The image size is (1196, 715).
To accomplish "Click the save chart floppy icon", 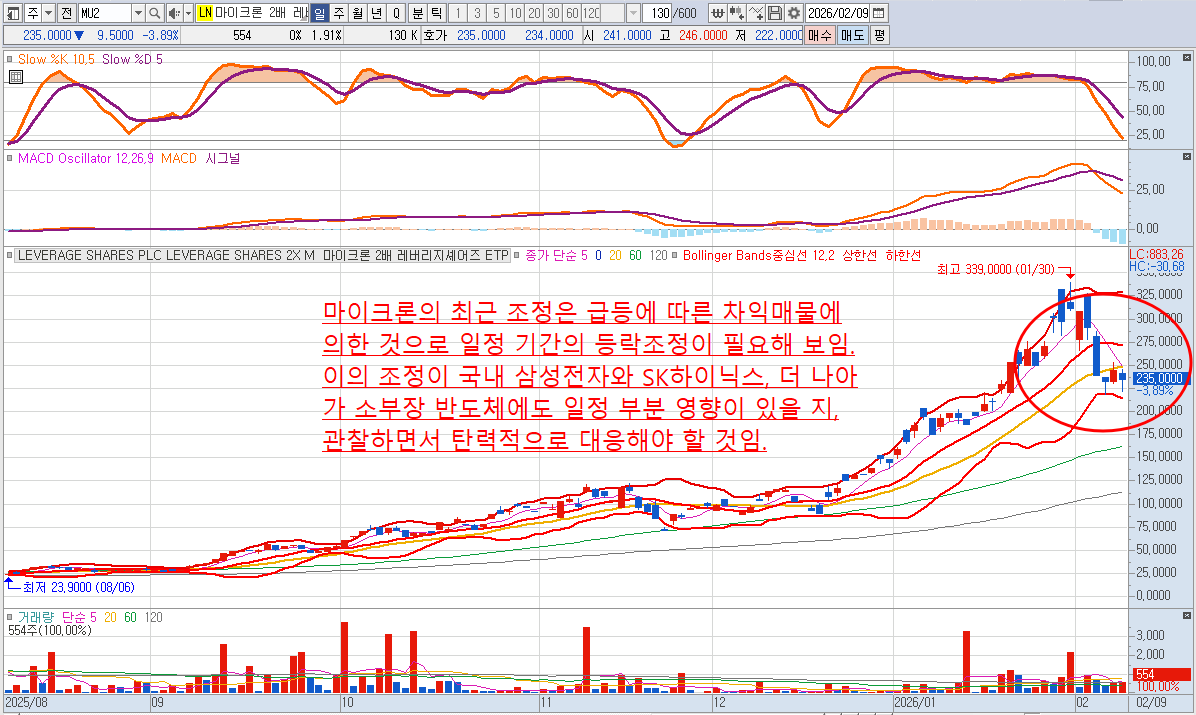I will tap(775, 13).
